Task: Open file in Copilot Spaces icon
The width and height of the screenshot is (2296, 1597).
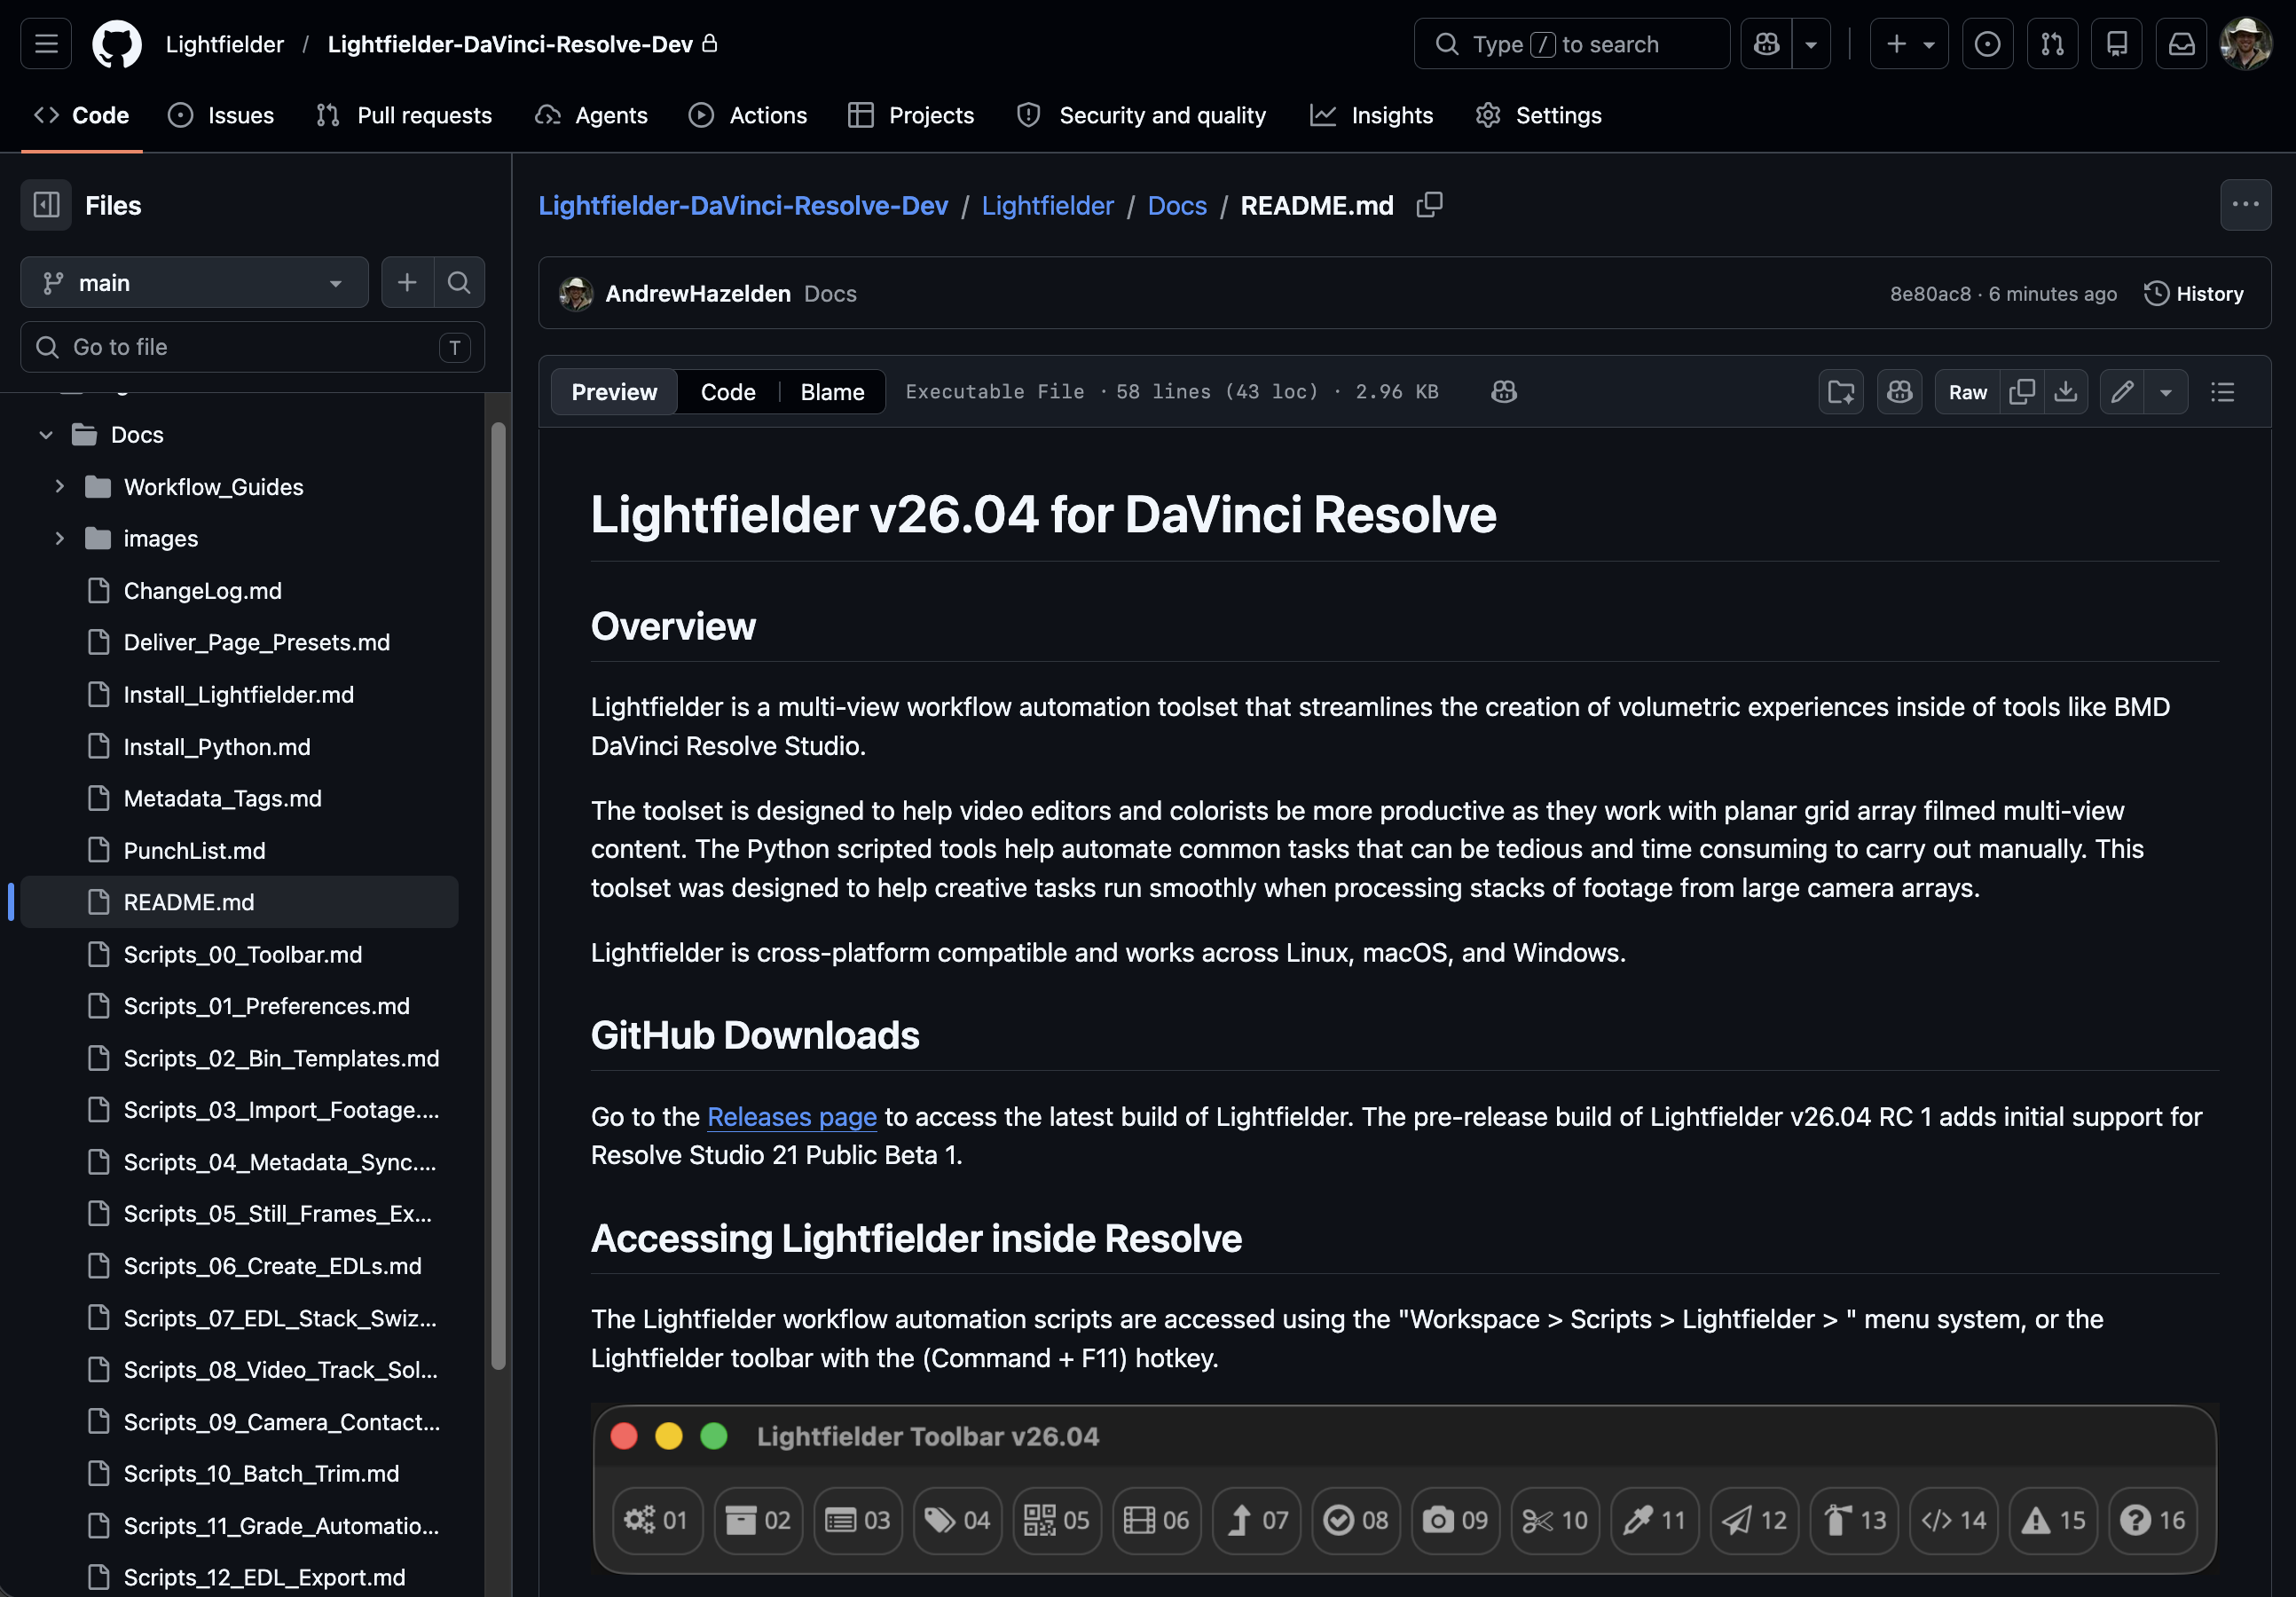Action: click(1840, 392)
